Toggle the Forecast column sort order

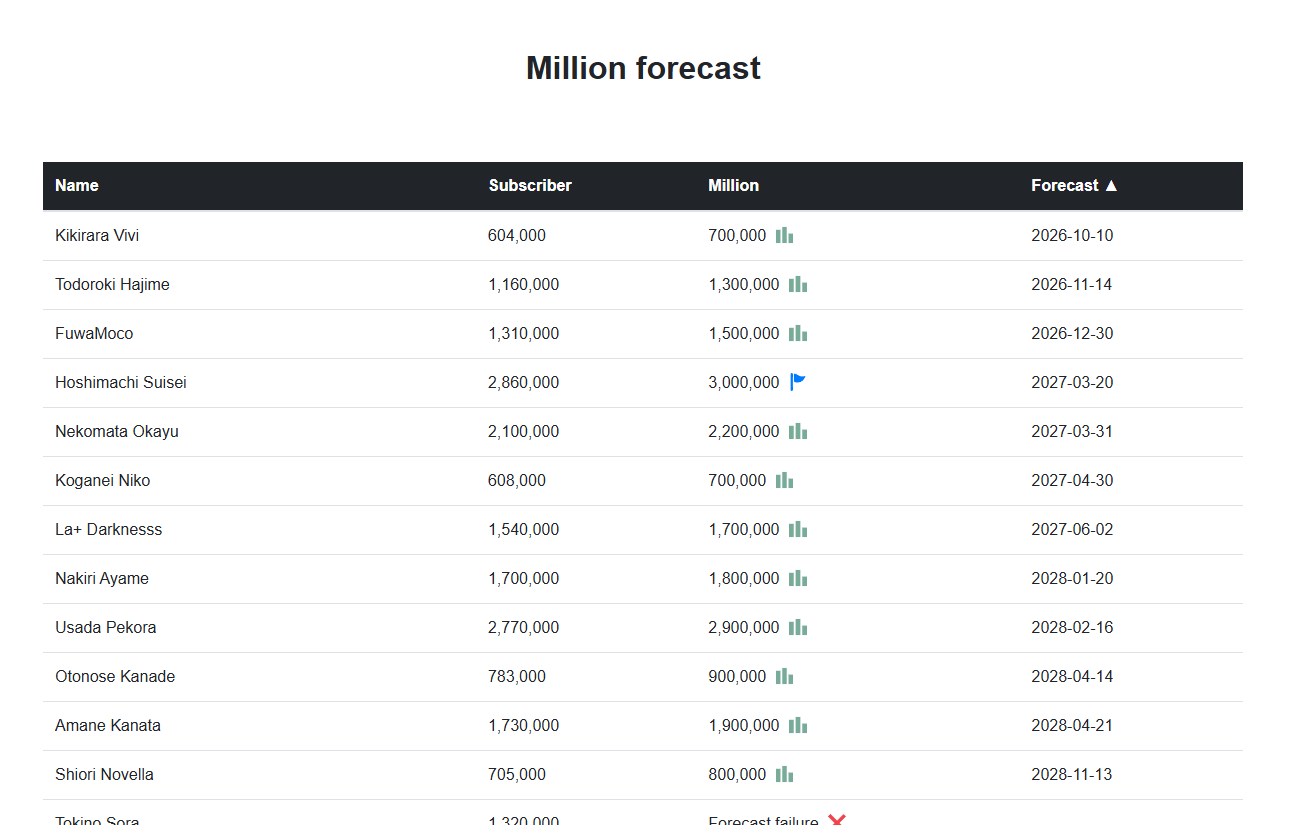coord(1075,186)
